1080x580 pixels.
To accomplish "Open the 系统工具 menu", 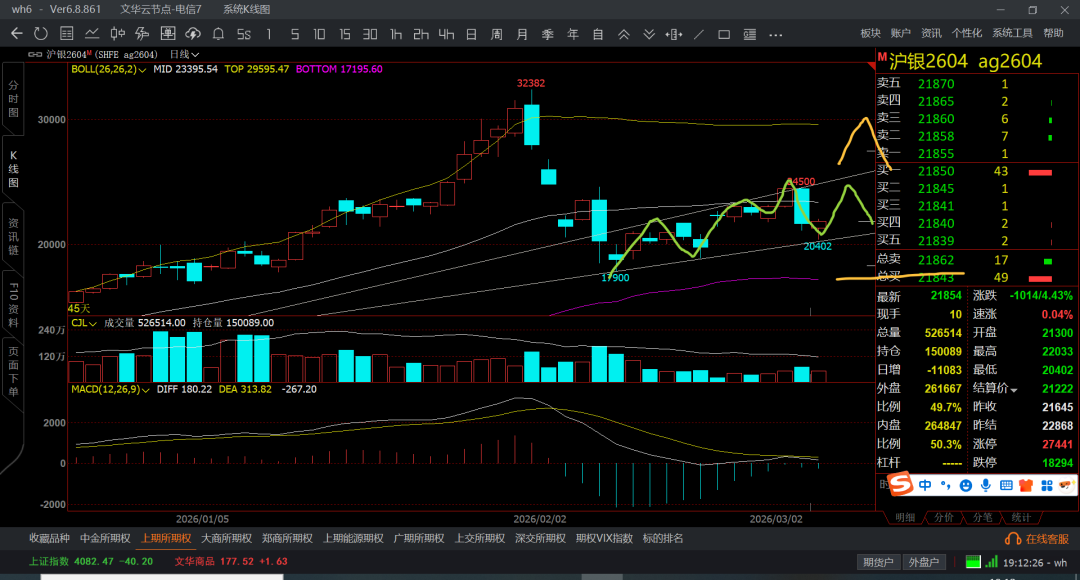I will (x=1012, y=33).
